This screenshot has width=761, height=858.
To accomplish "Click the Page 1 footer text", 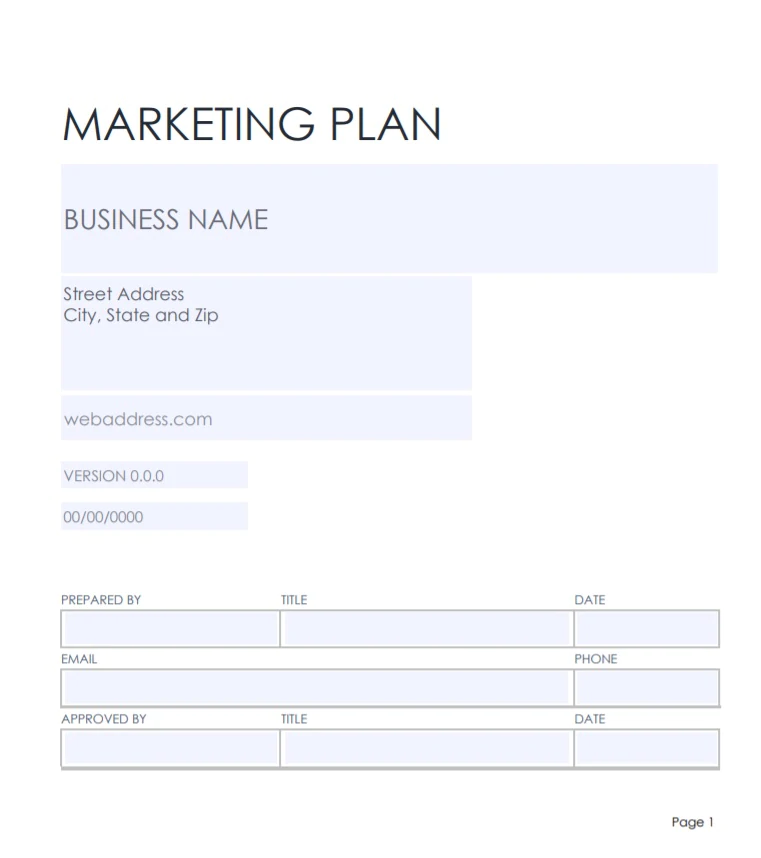I will coord(692,822).
